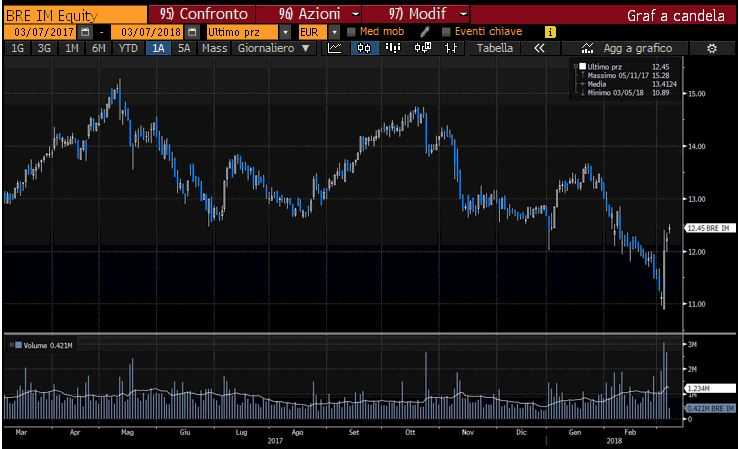Click the Tabella button

[x=494, y=48]
